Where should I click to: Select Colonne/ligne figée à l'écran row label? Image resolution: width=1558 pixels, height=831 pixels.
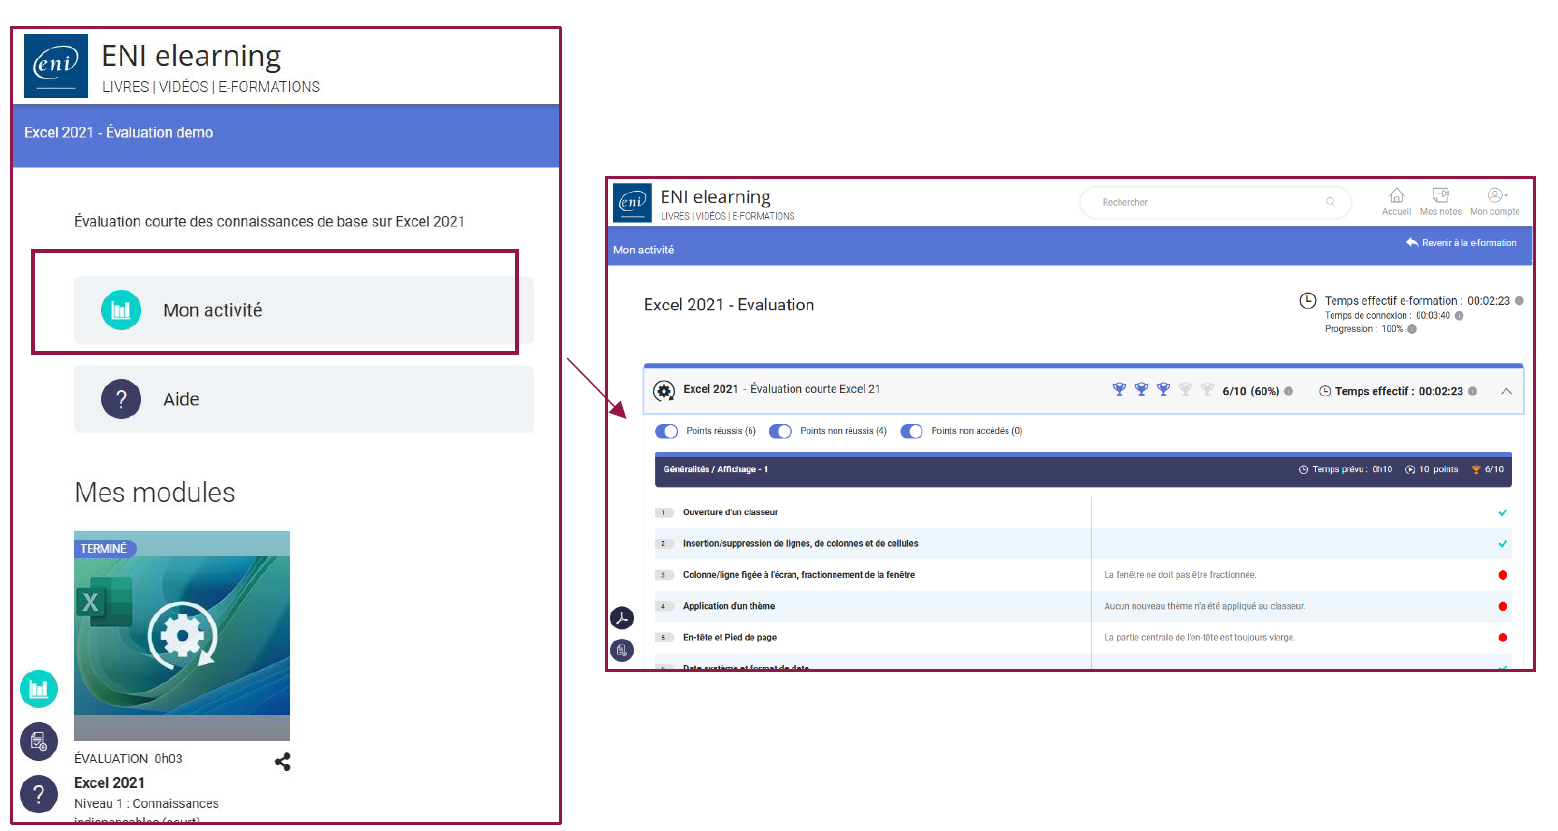[x=799, y=575]
